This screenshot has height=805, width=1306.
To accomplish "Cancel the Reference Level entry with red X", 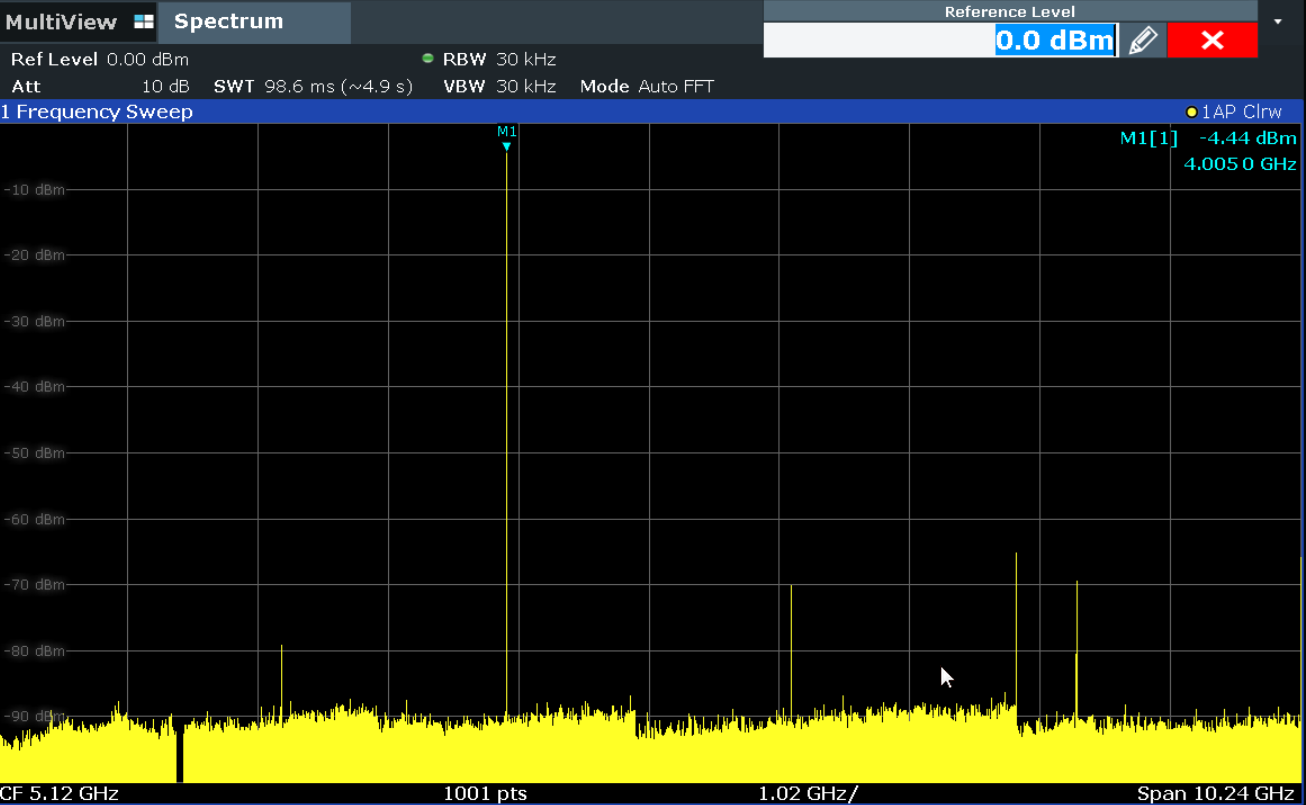I will coord(1212,40).
